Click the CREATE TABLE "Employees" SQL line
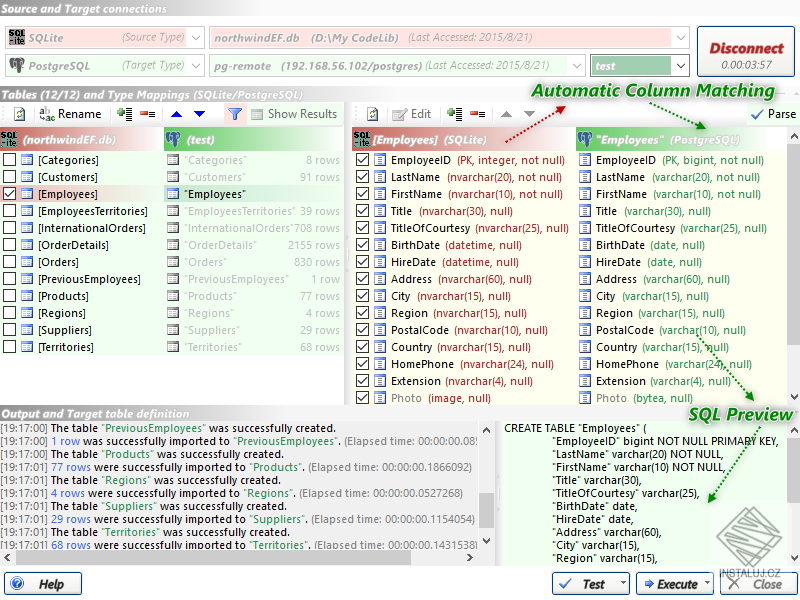 click(575, 428)
